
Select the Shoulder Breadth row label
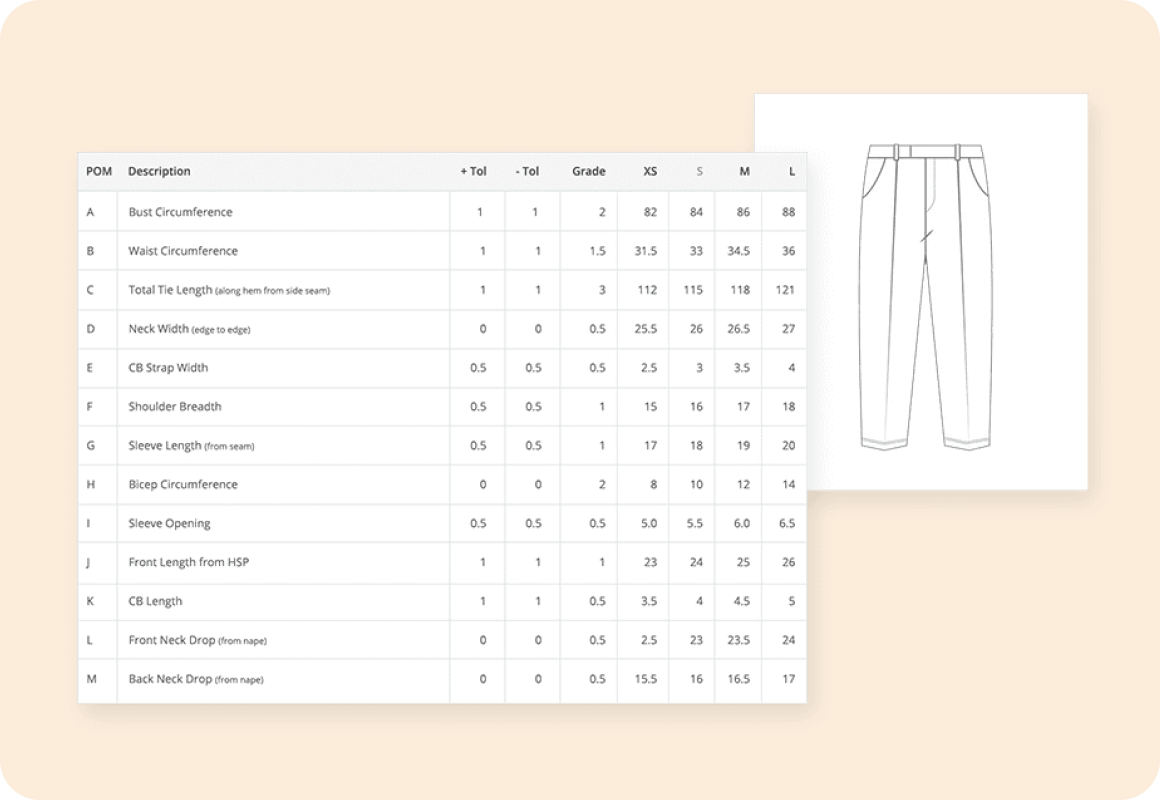(175, 407)
